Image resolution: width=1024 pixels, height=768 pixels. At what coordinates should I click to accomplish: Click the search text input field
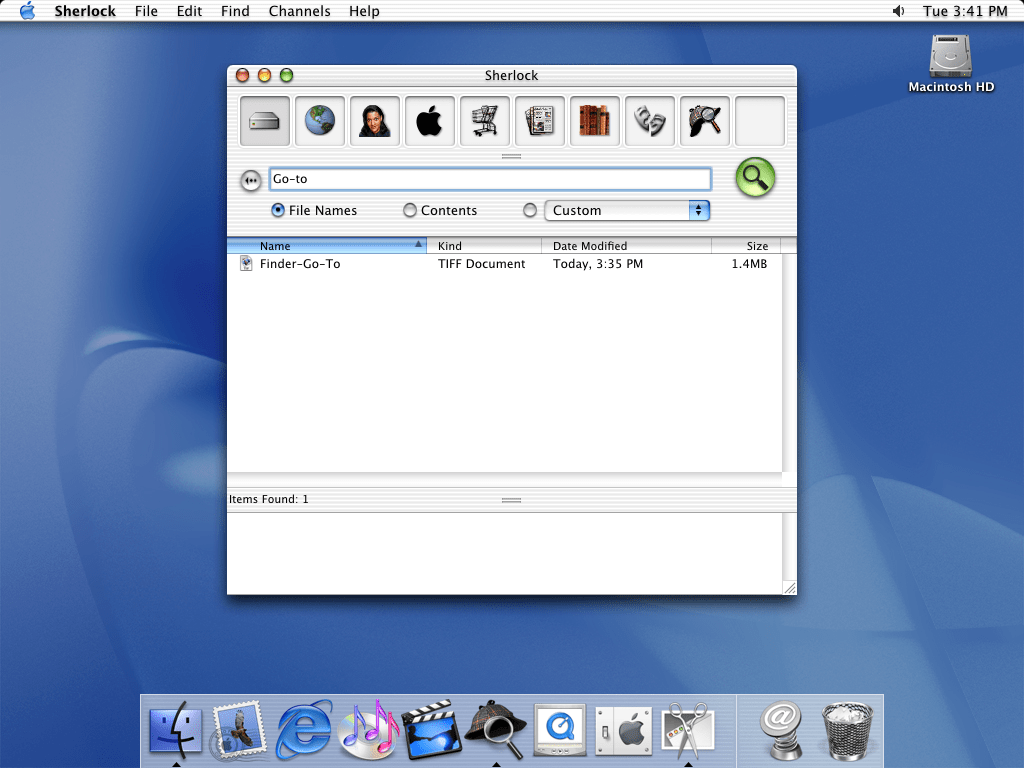[490, 179]
